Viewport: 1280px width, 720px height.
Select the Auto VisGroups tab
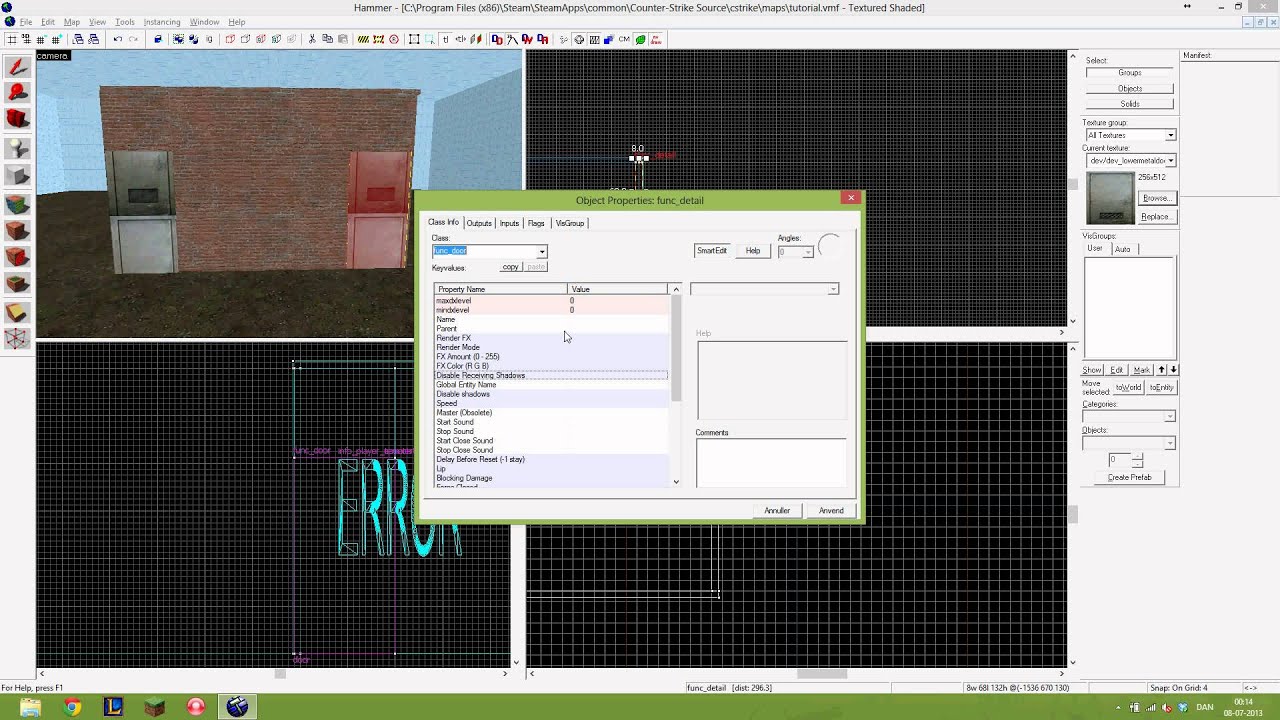(x=1123, y=249)
